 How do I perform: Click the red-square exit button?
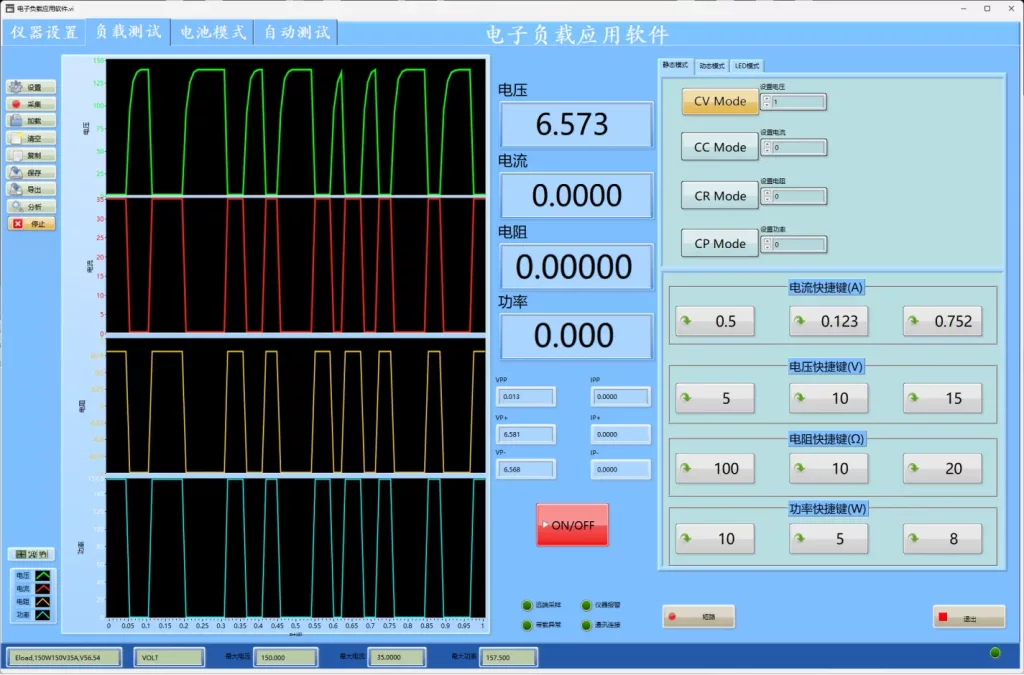(x=969, y=617)
